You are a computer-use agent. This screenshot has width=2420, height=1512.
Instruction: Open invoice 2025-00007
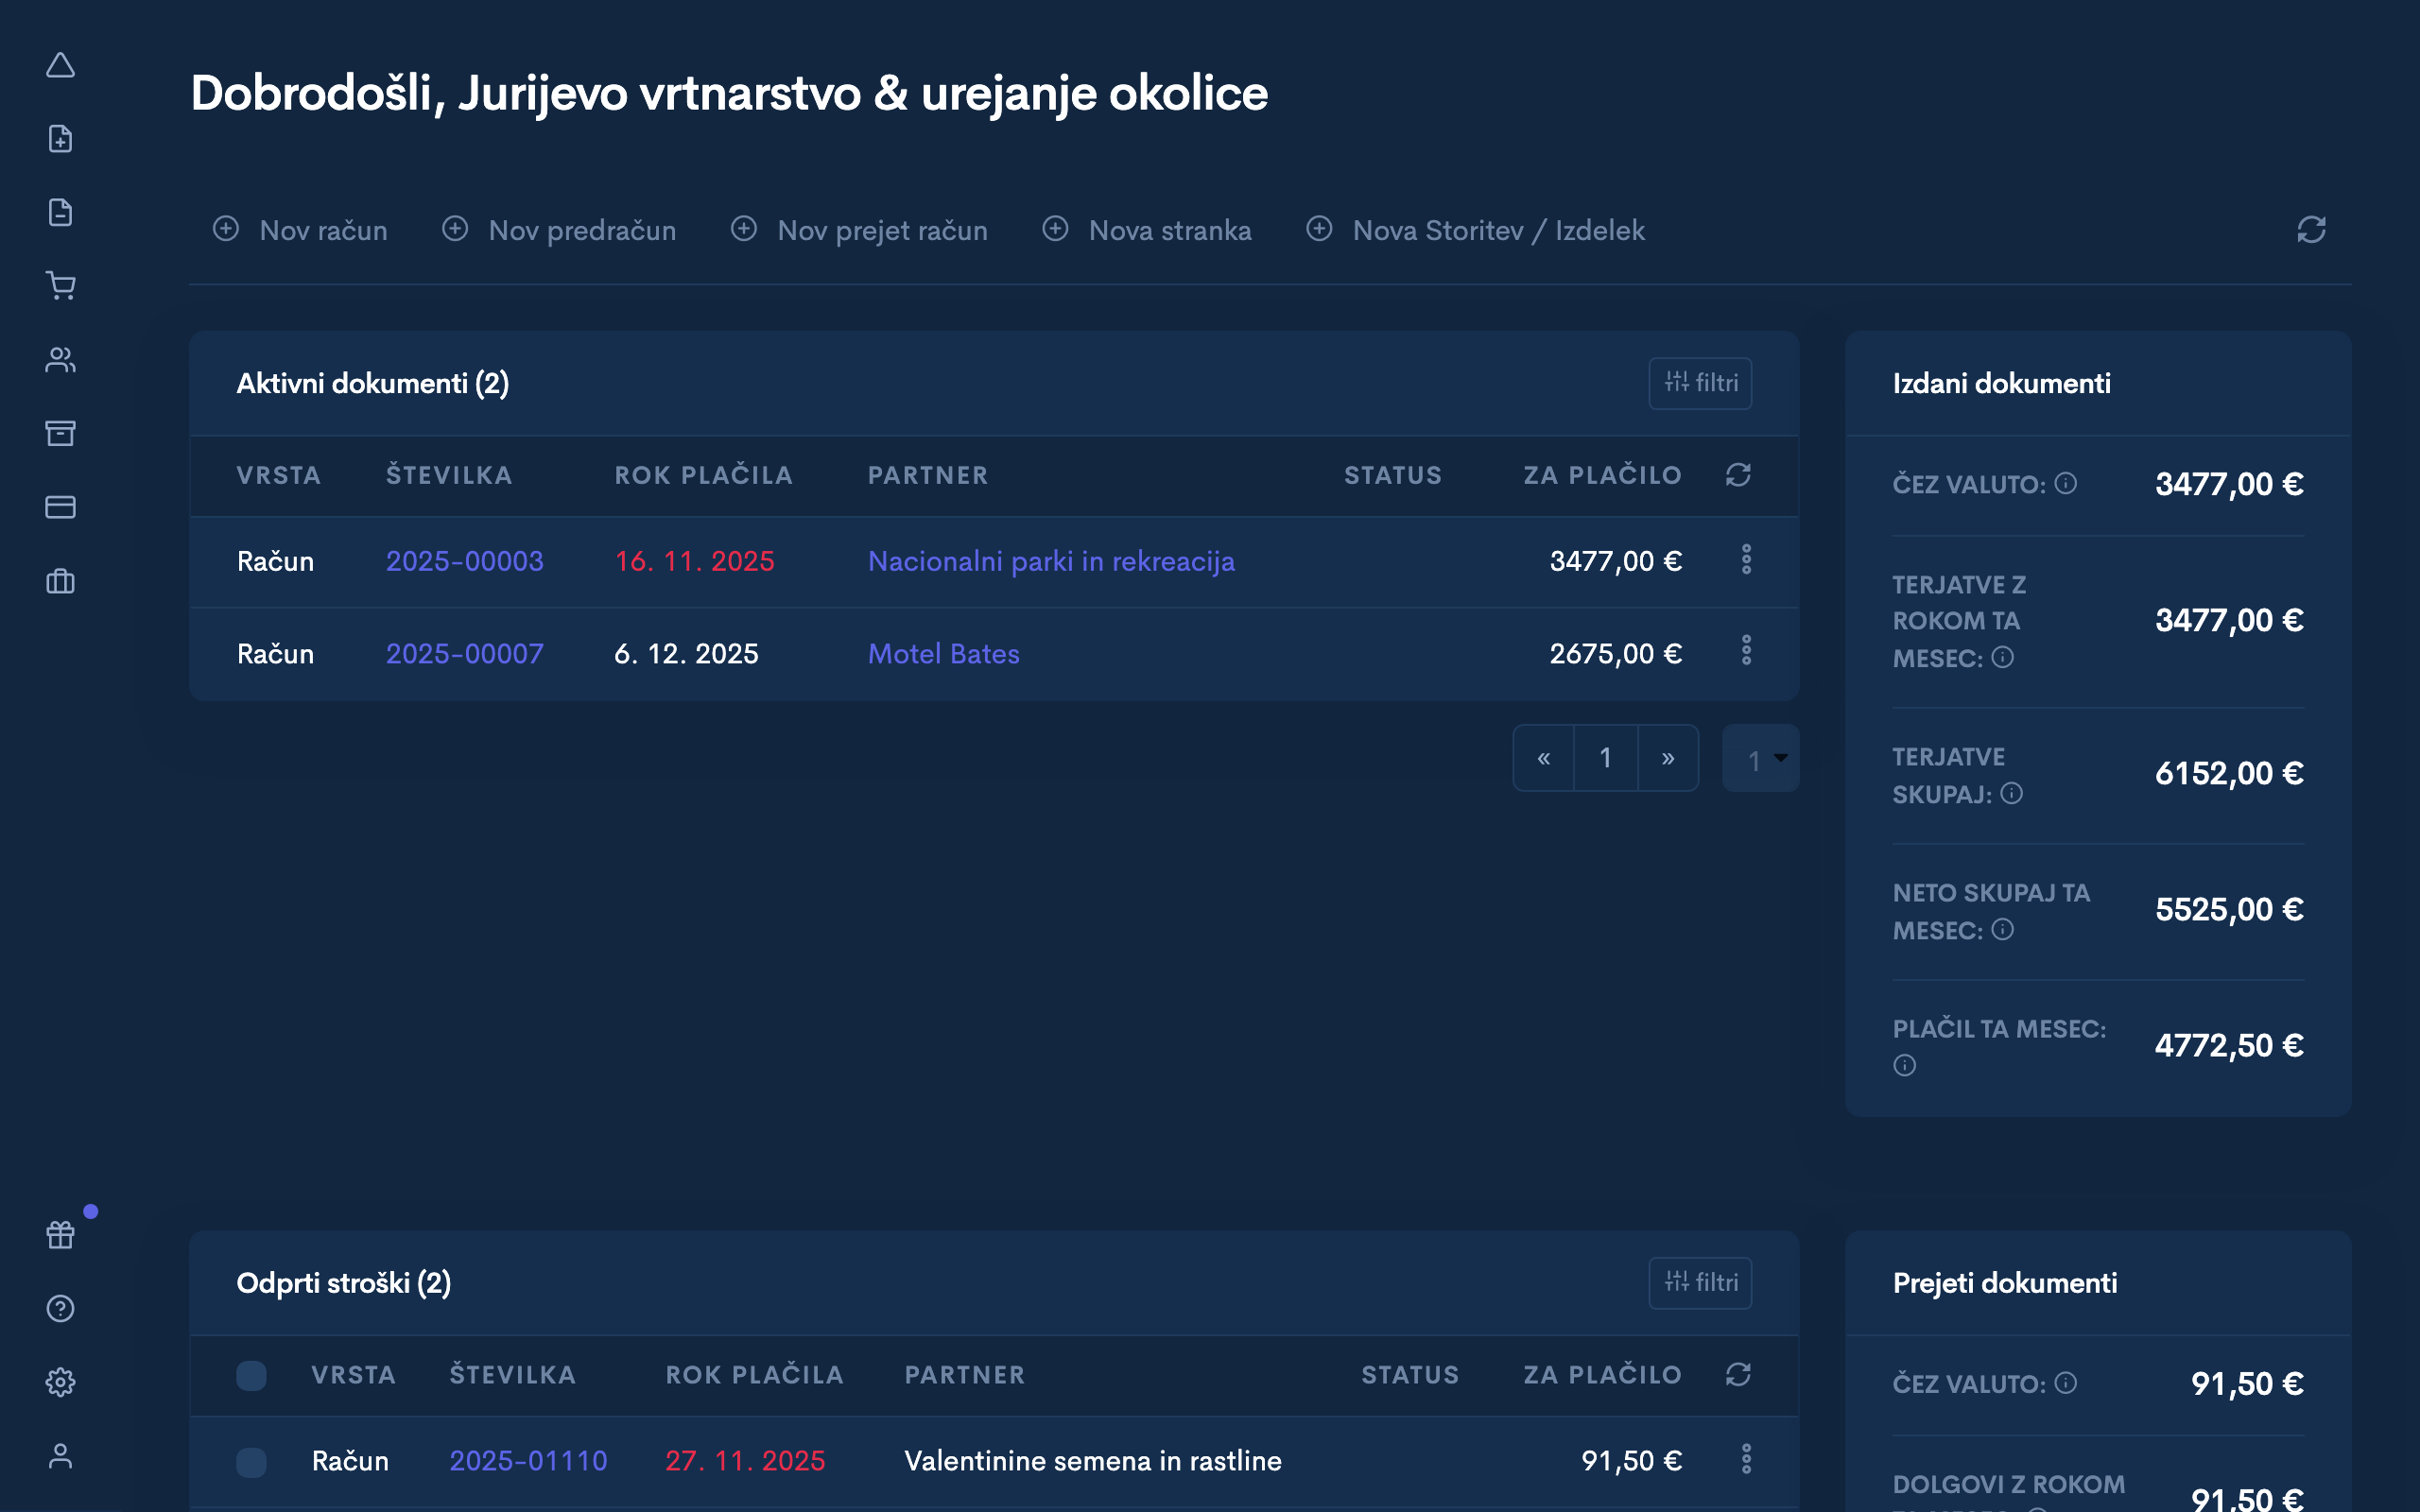click(464, 653)
